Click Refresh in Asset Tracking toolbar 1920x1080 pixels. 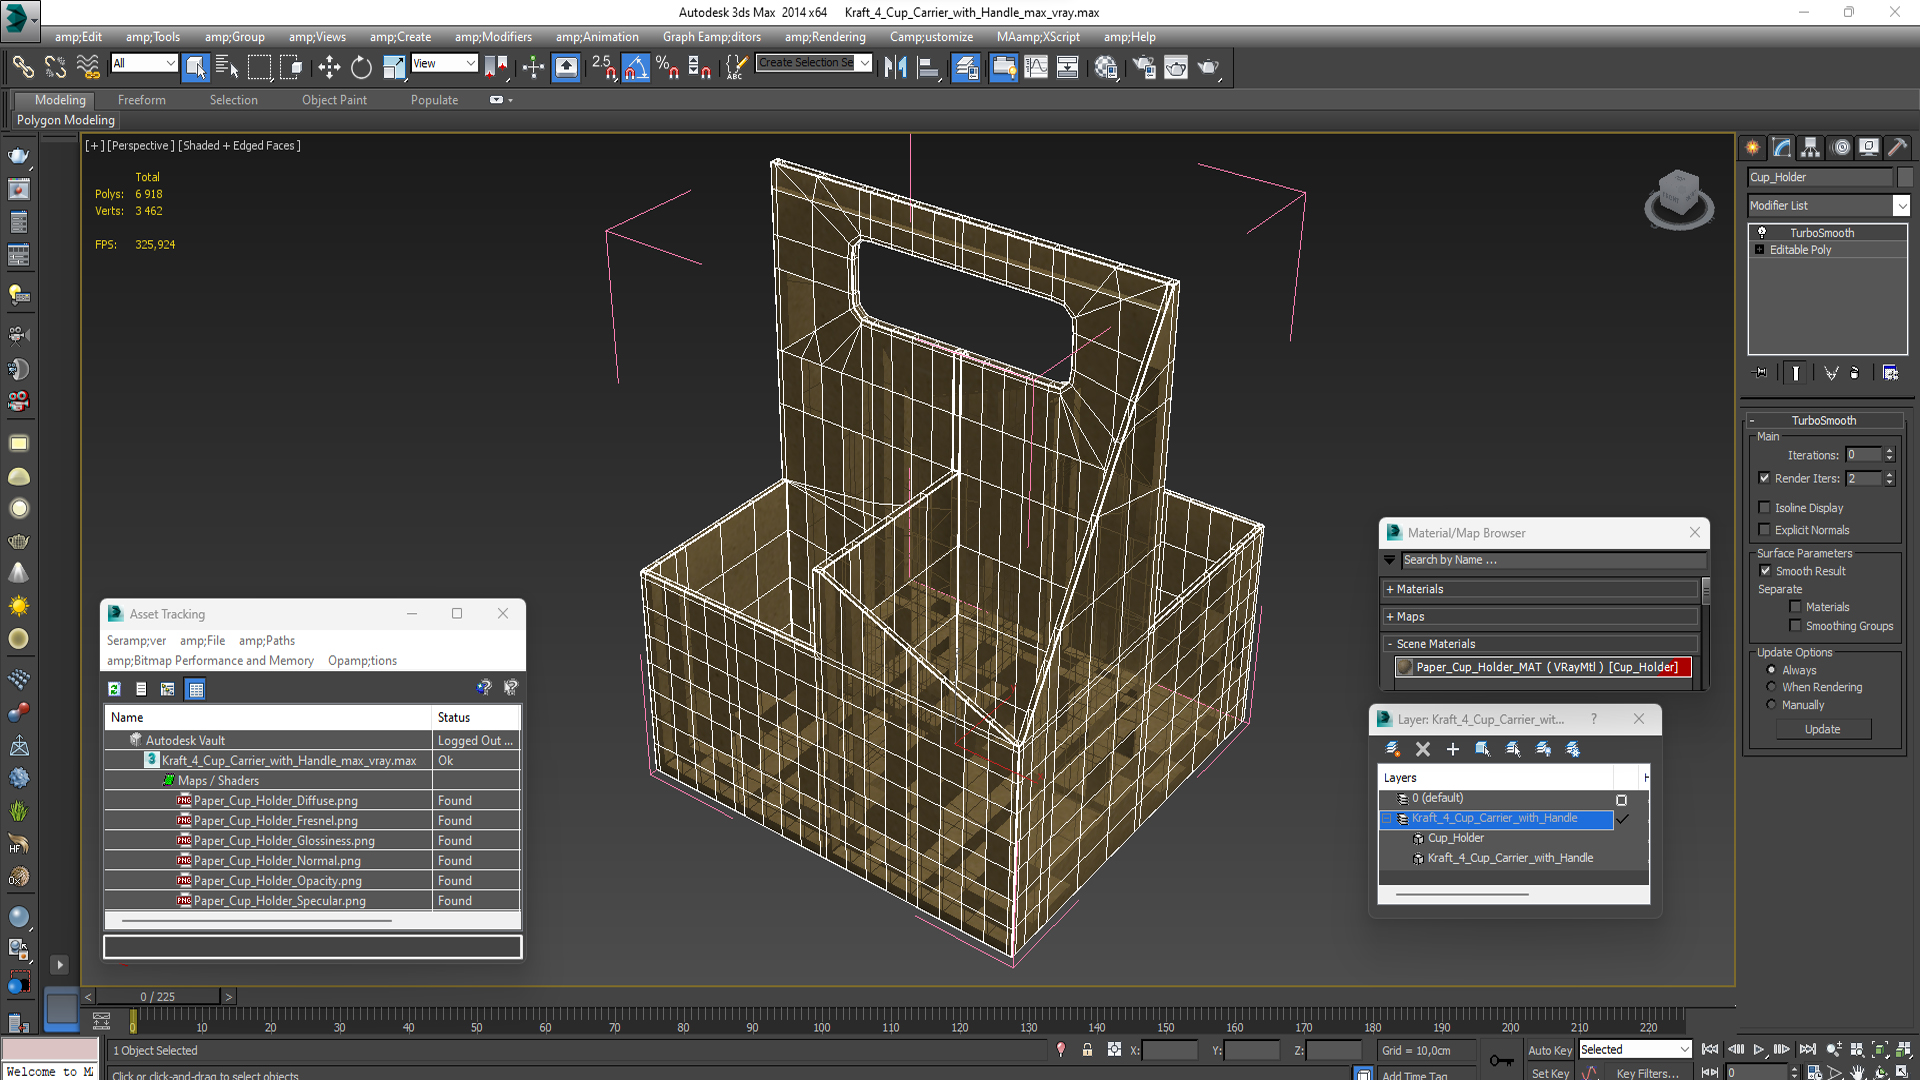pos(114,689)
